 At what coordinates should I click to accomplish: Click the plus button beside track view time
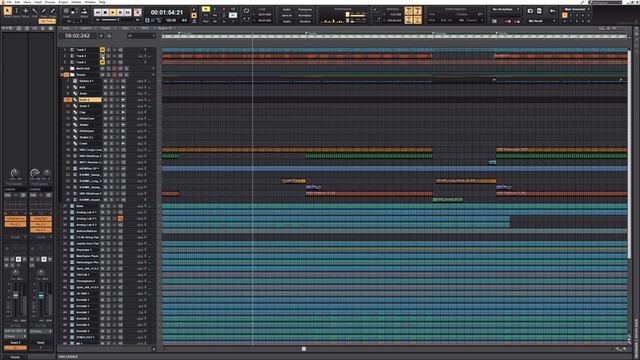coord(101,36)
